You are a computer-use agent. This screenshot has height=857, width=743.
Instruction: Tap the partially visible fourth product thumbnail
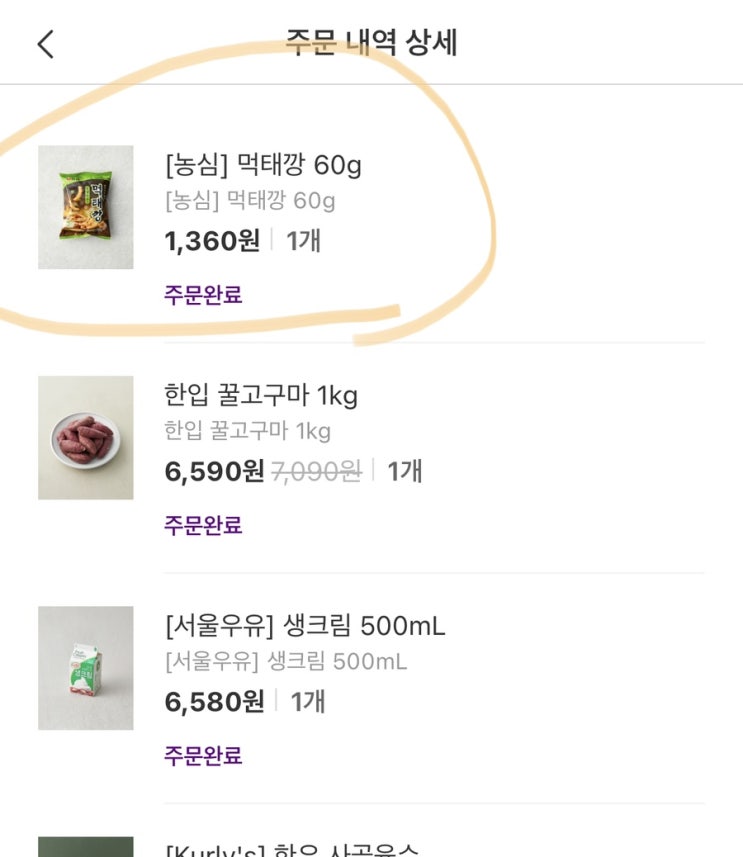(x=85, y=847)
